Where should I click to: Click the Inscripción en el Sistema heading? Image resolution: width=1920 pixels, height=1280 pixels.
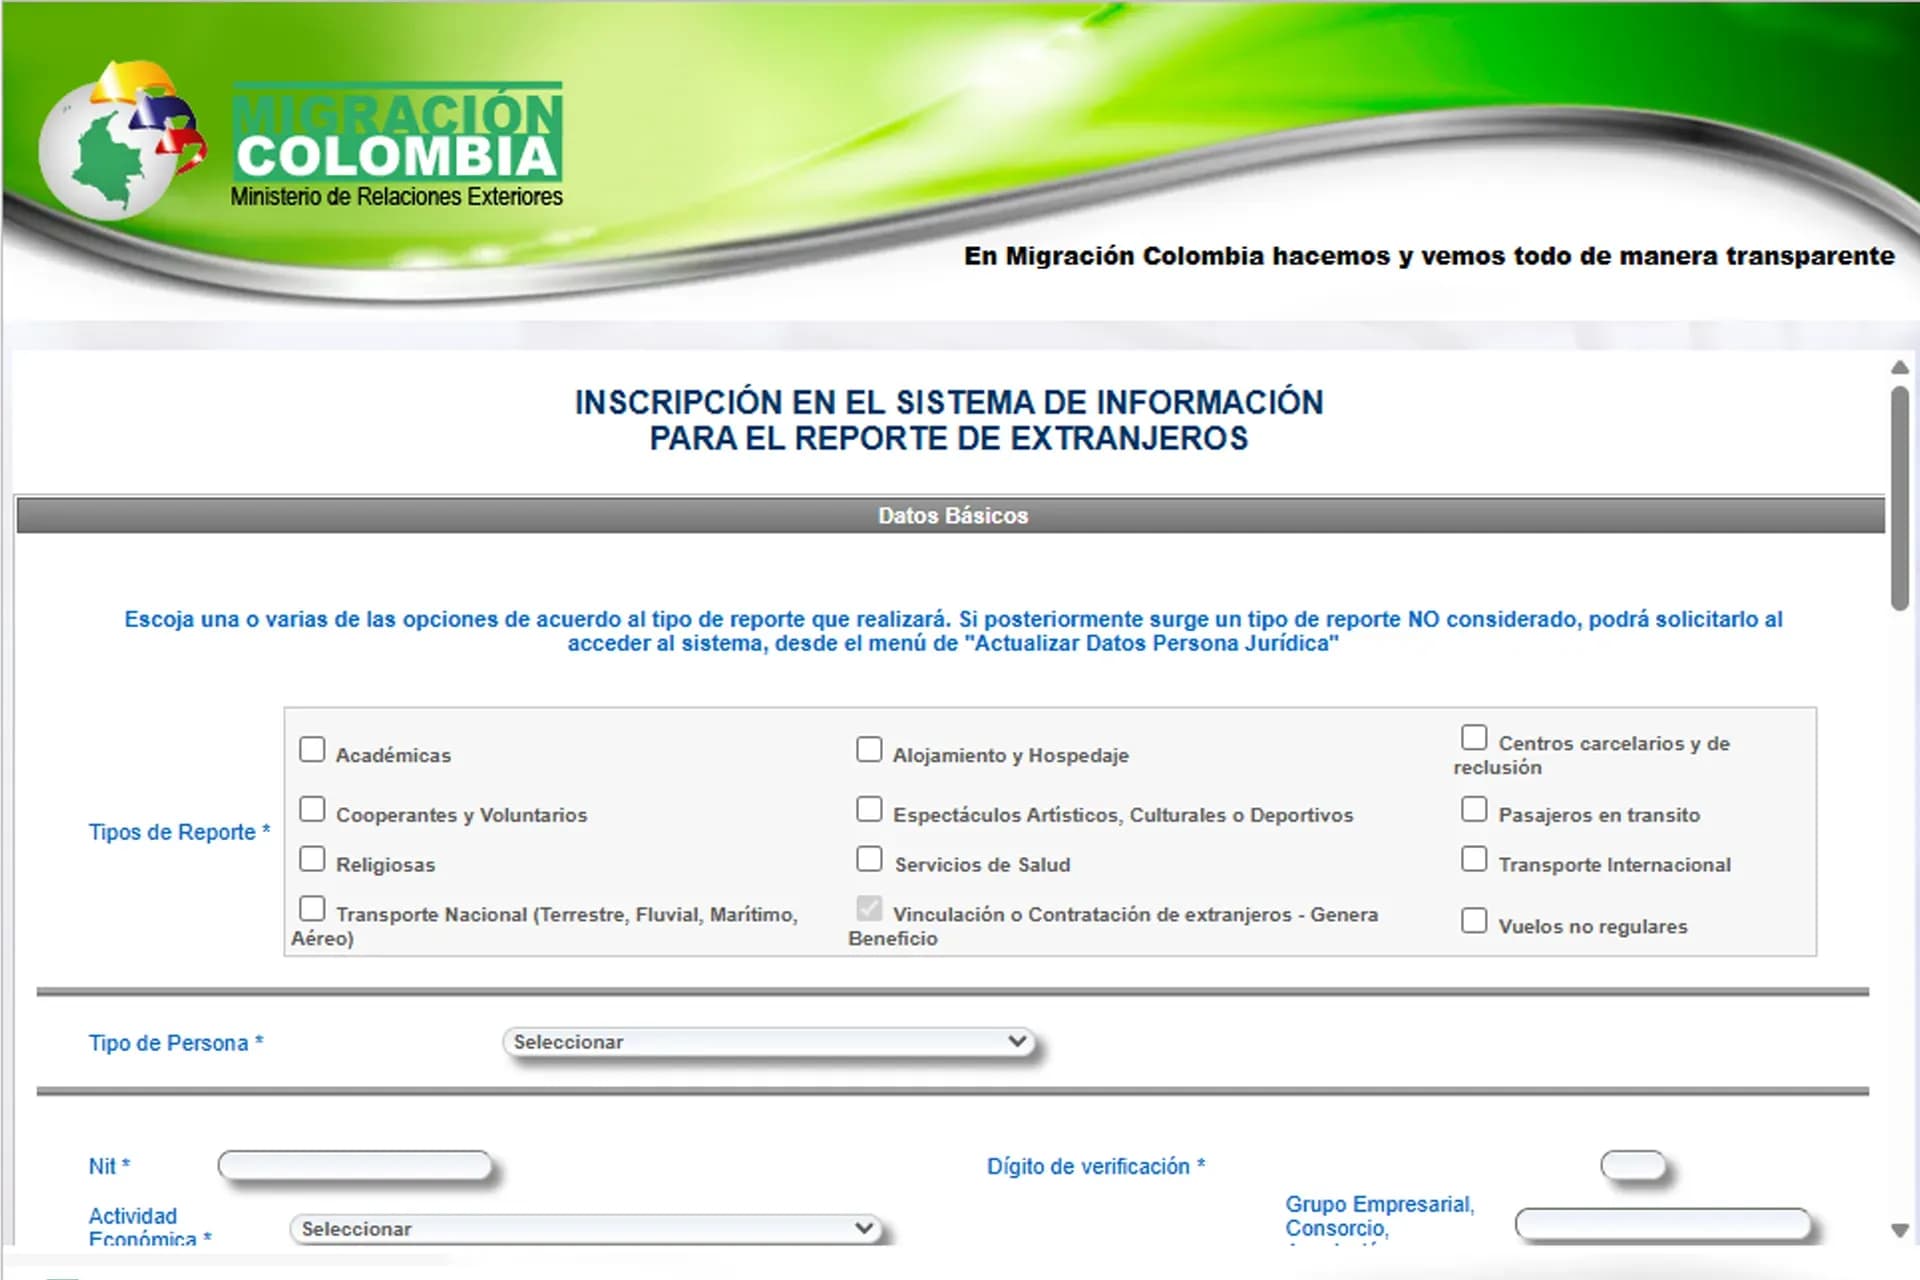pos(949,420)
